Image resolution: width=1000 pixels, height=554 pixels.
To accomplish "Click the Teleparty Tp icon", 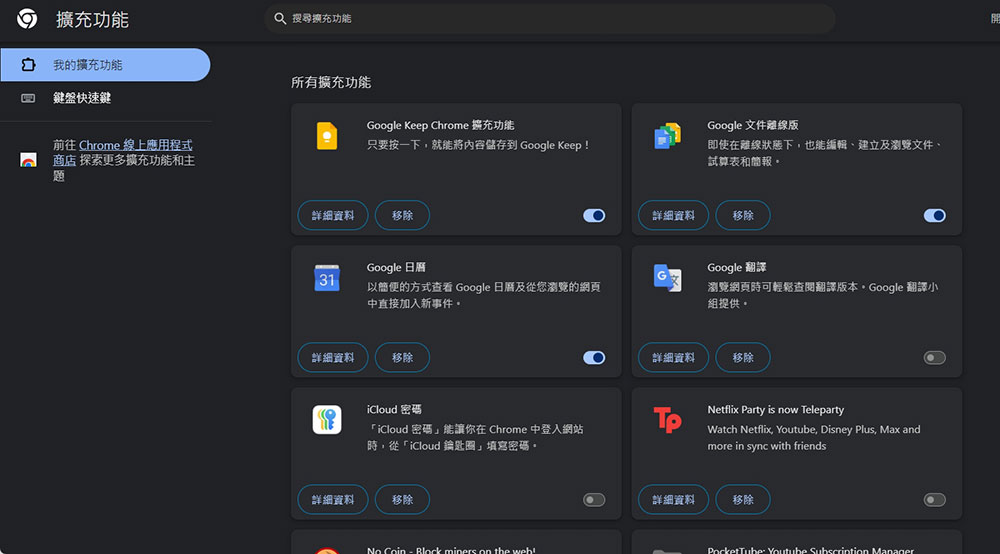I will tap(667, 420).
